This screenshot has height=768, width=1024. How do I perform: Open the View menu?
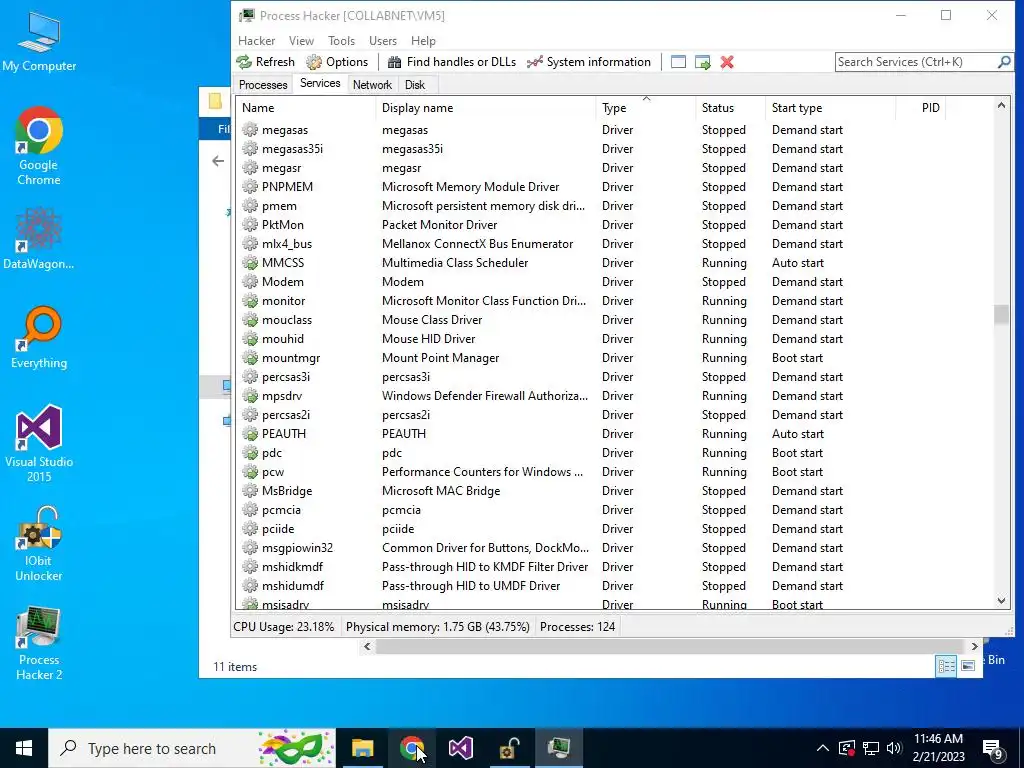pyautogui.click(x=301, y=40)
